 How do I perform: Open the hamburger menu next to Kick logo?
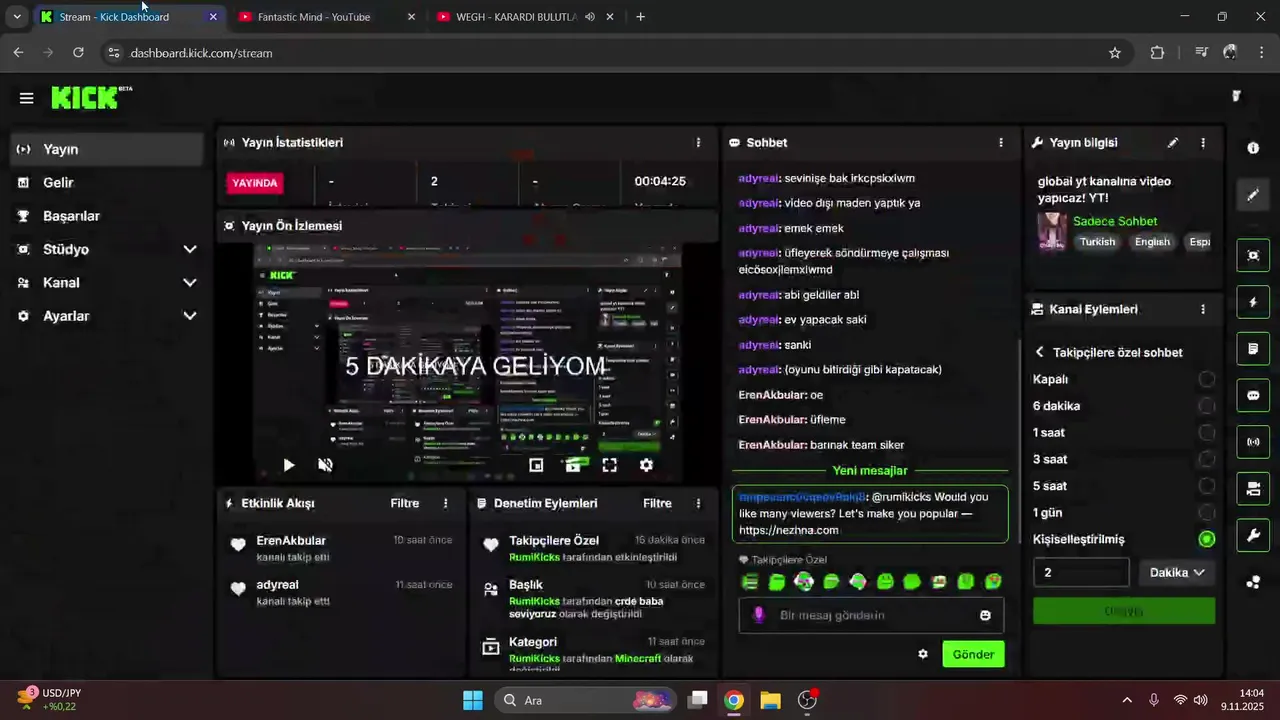coord(26,98)
